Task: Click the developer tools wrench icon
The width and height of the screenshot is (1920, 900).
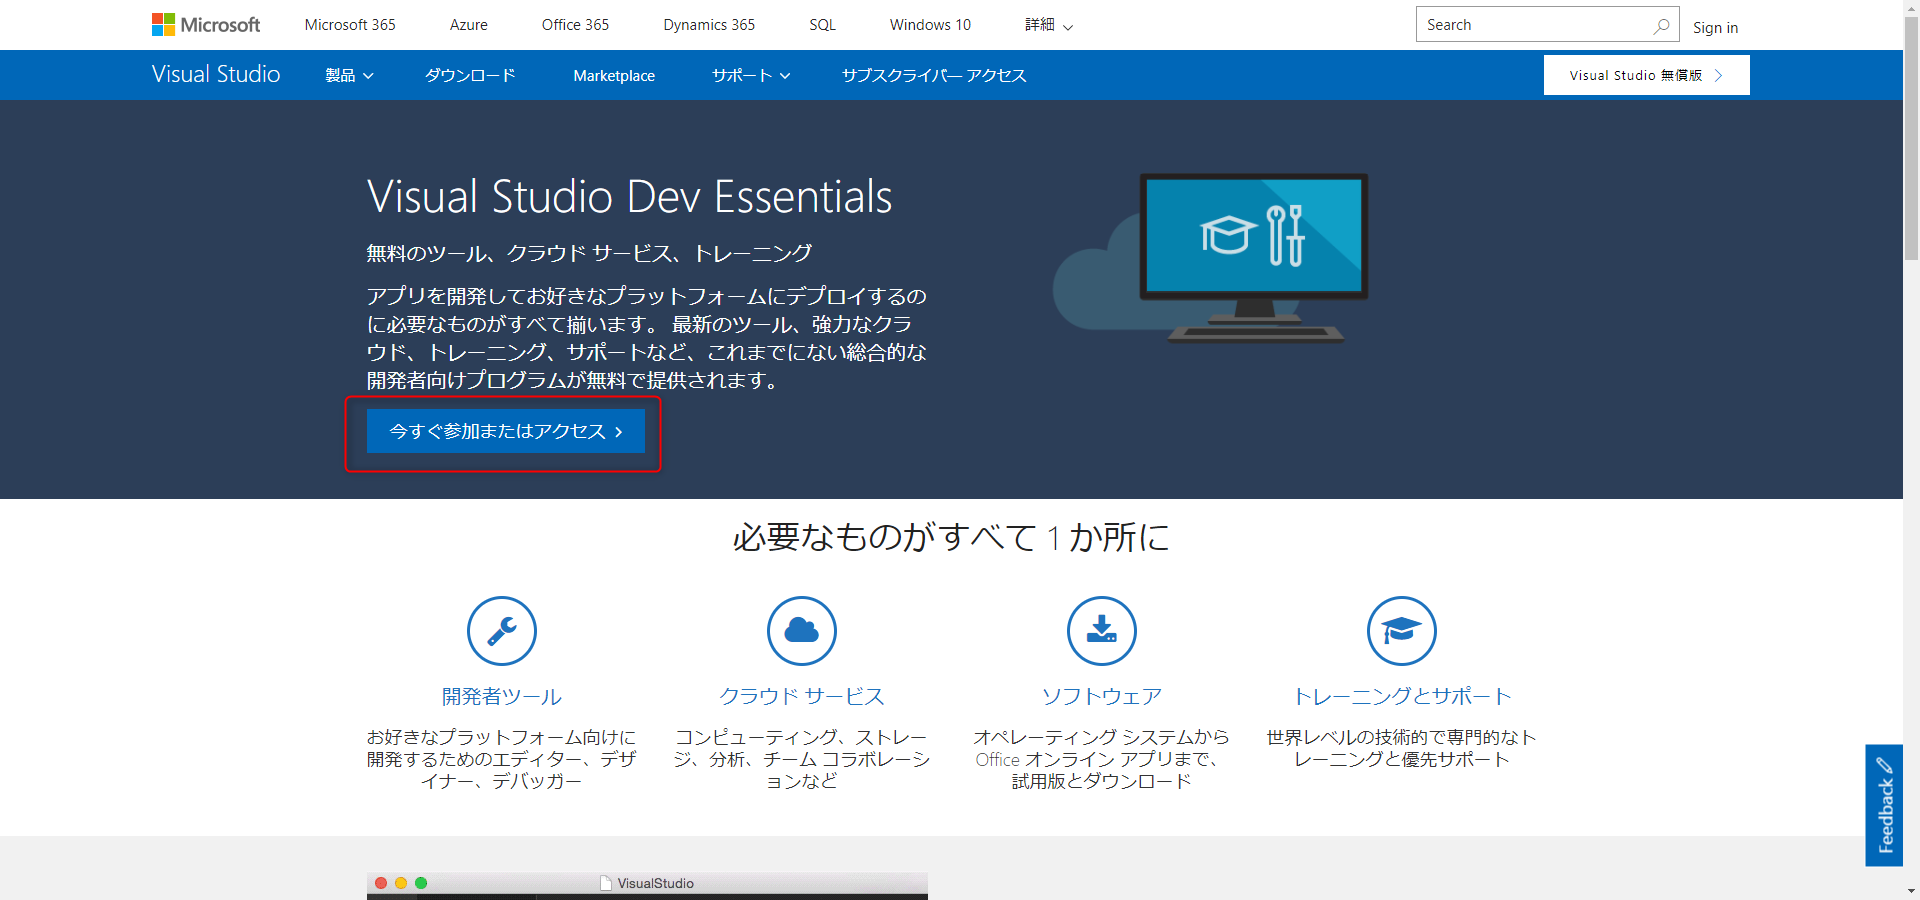Action: [x=502, y=631]
